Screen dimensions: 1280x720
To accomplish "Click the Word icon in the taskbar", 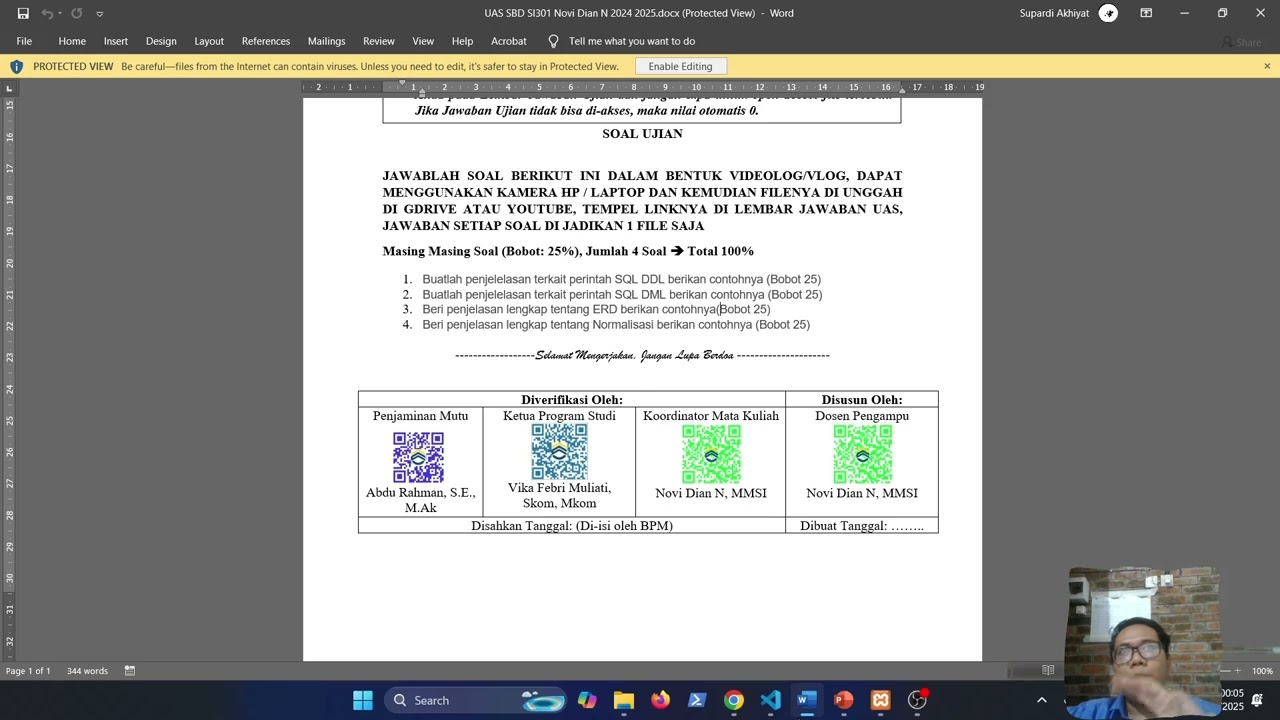I will pyautogui.click(x=806, y=700).
